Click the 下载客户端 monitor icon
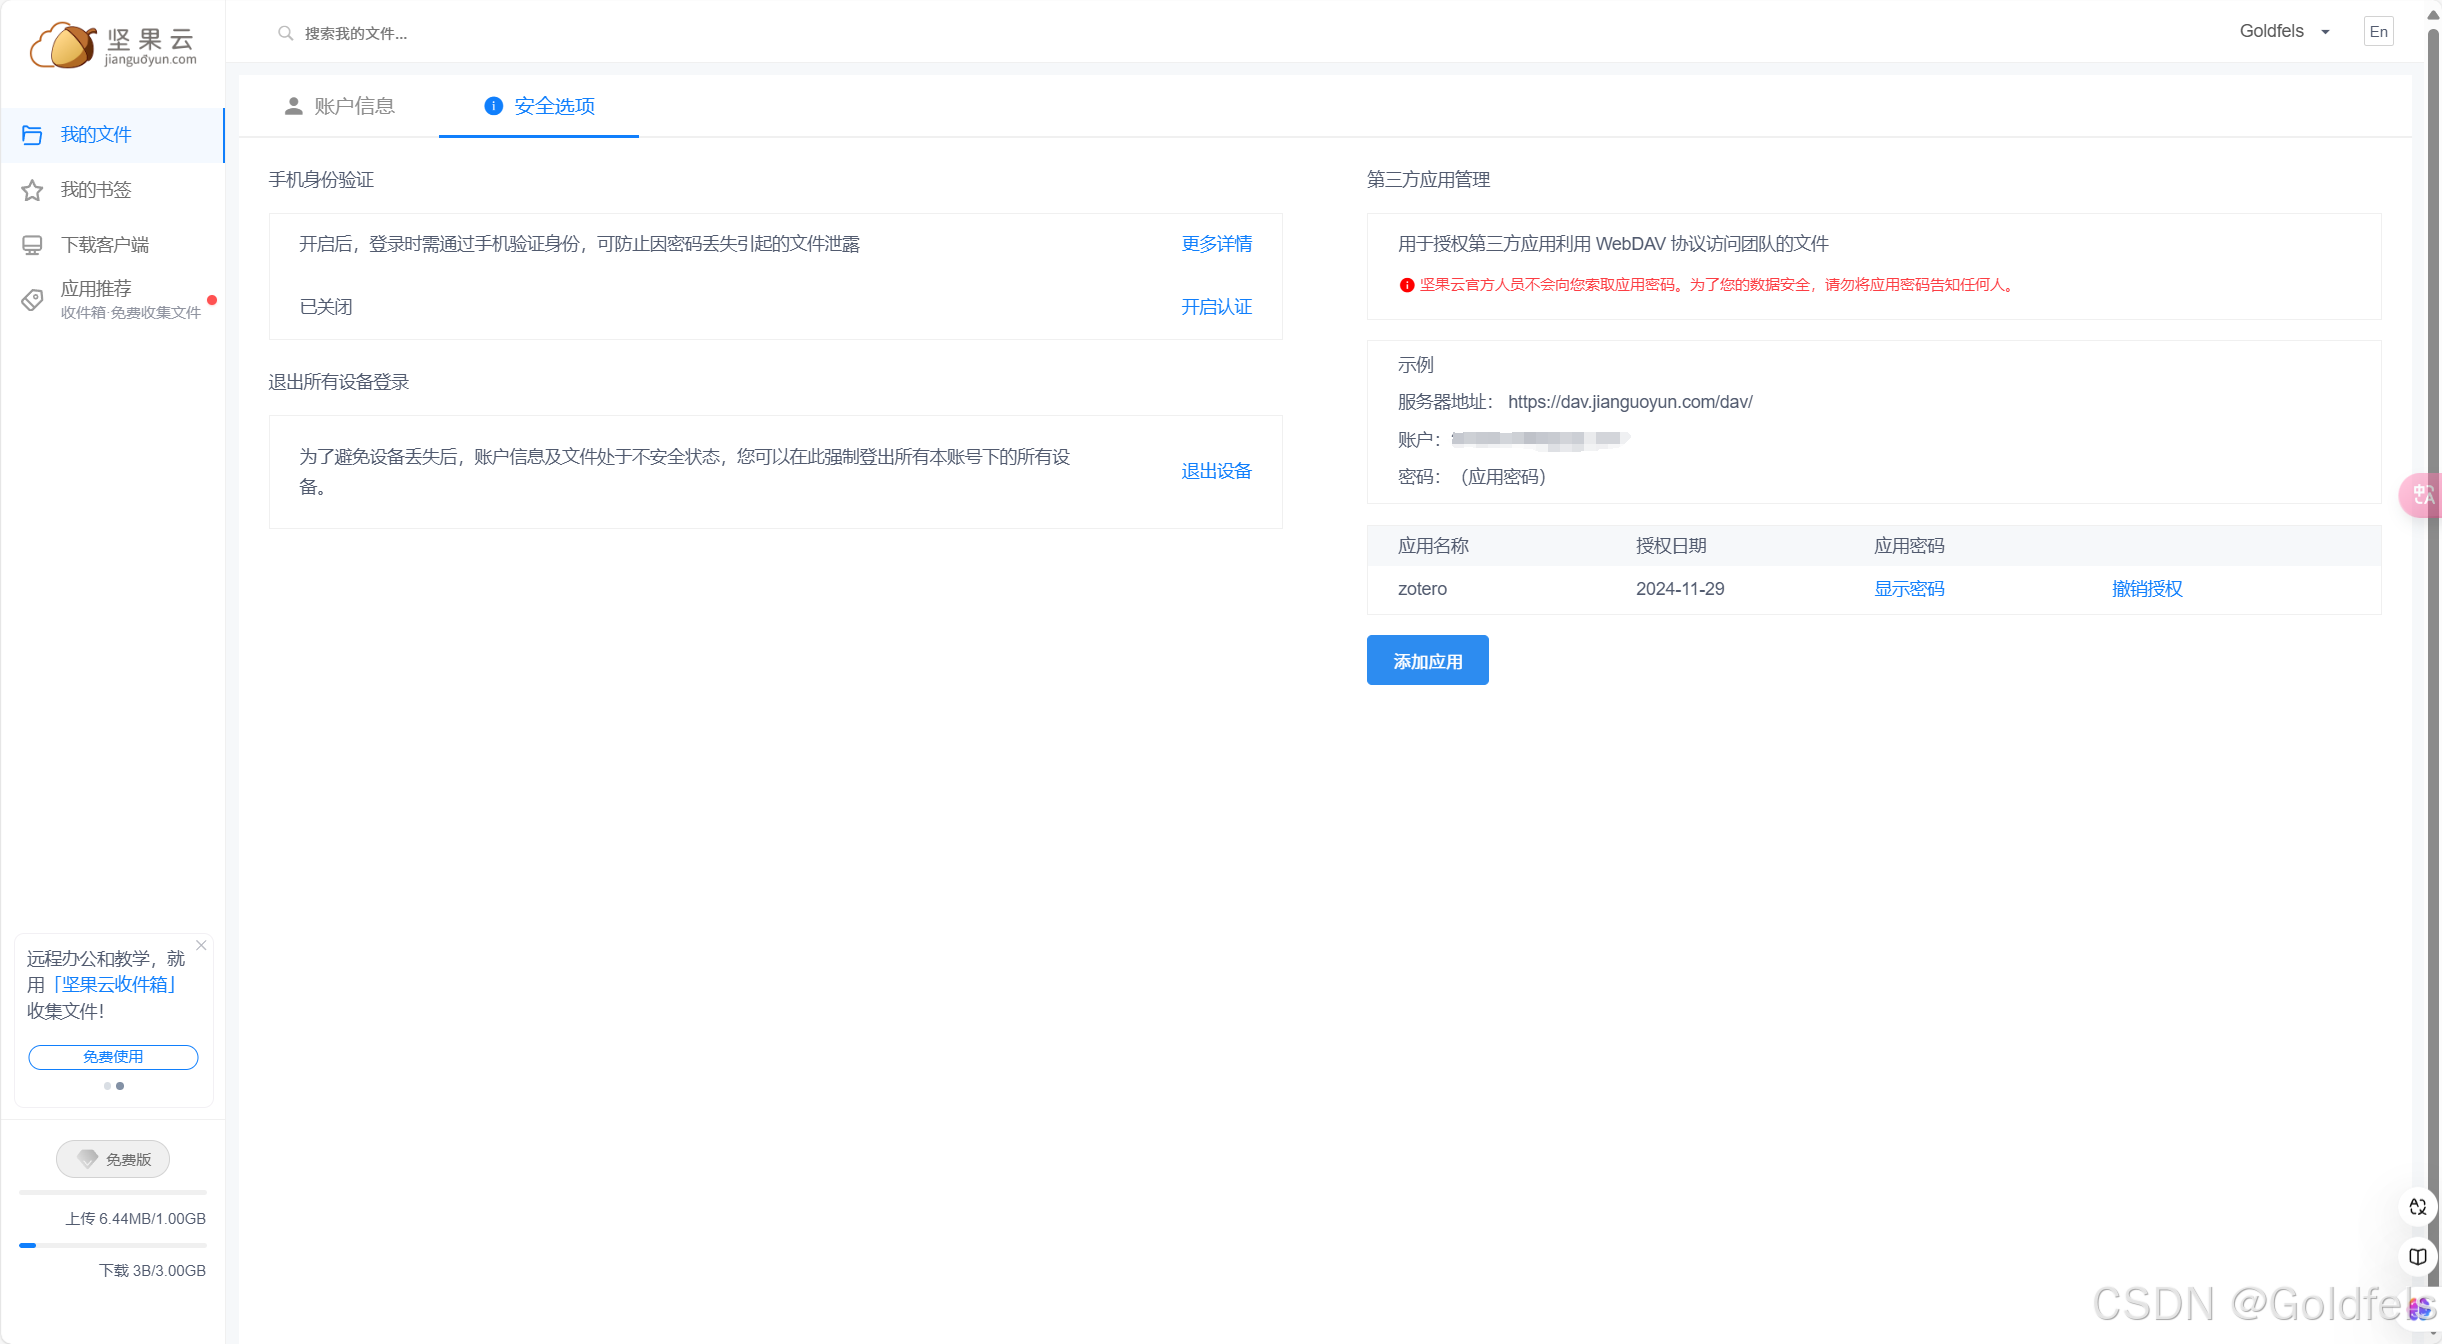Image resolution: width=2442 pixels, height=1344 pixels. [x=32, y=245]
